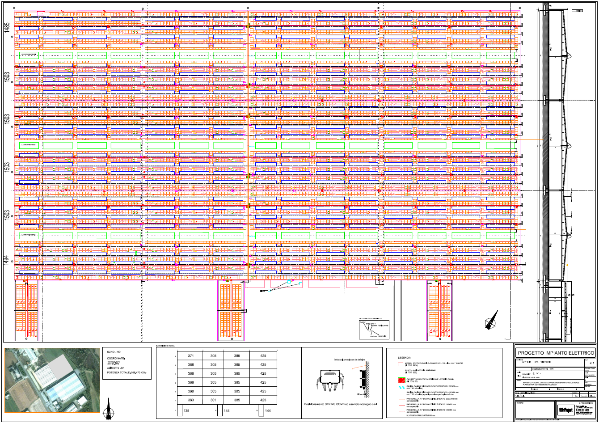Click the tilted north arrow in the plan
599x423 pixels.
click(492, 320)
